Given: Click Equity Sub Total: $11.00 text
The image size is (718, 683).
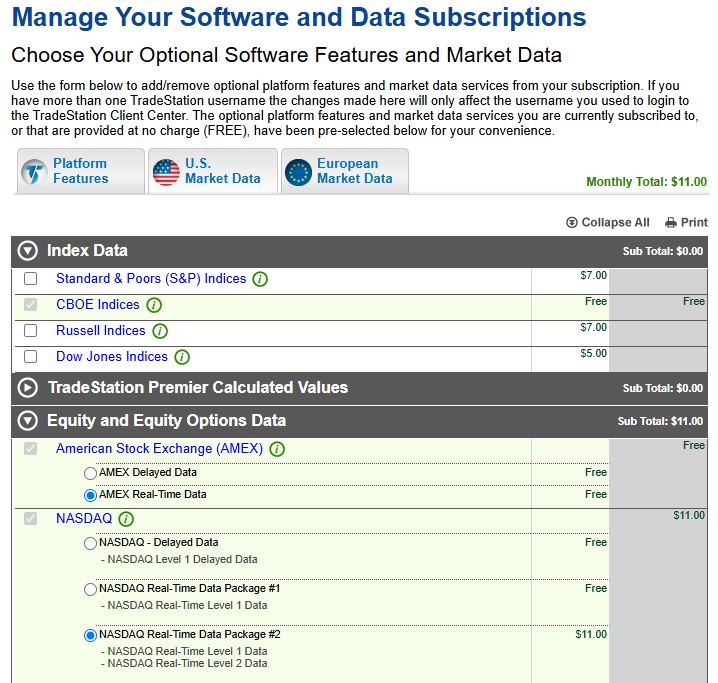Looking at the screenshot, I should (660, 421).
